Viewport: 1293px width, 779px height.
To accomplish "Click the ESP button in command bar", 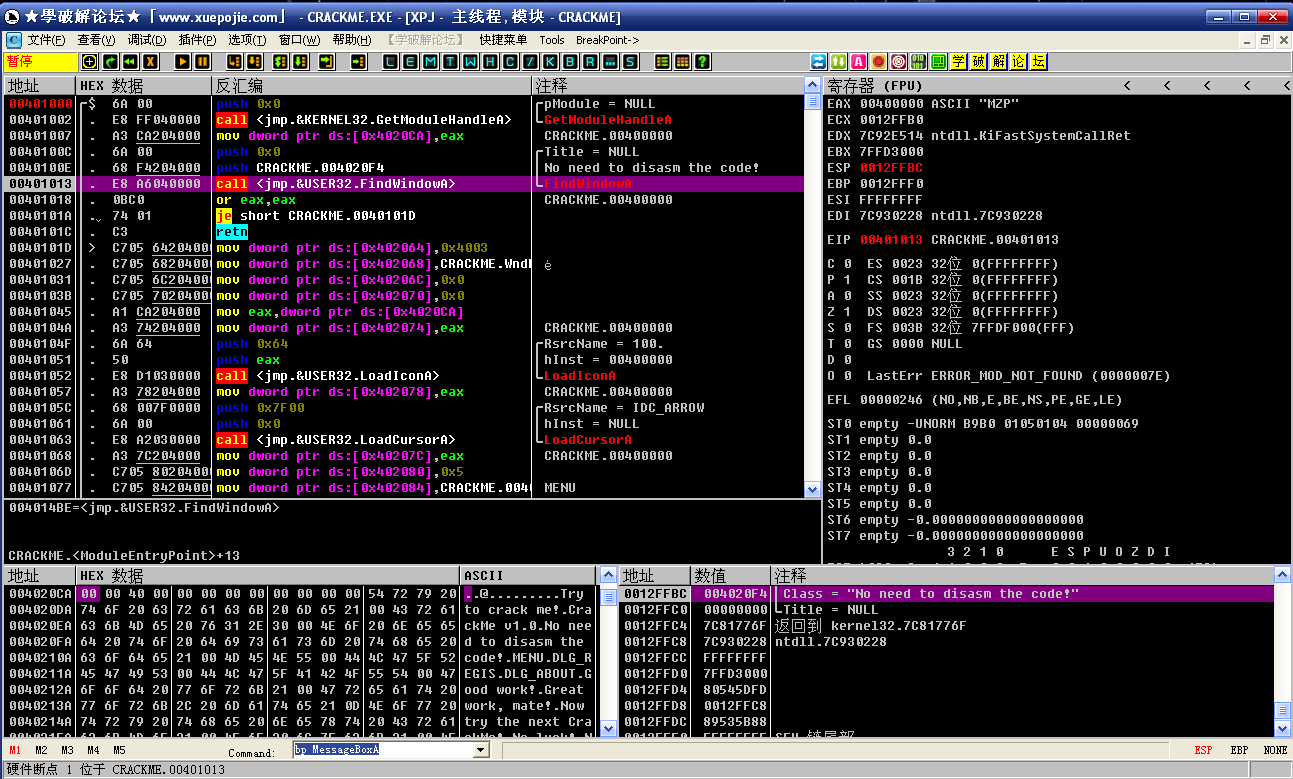I will pos(1203,750).
